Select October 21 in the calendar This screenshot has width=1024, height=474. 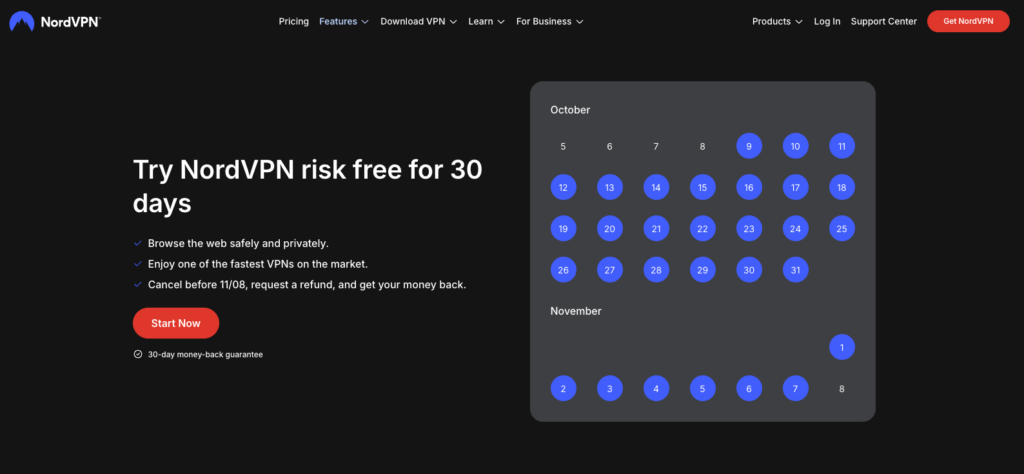click(656, 229)
